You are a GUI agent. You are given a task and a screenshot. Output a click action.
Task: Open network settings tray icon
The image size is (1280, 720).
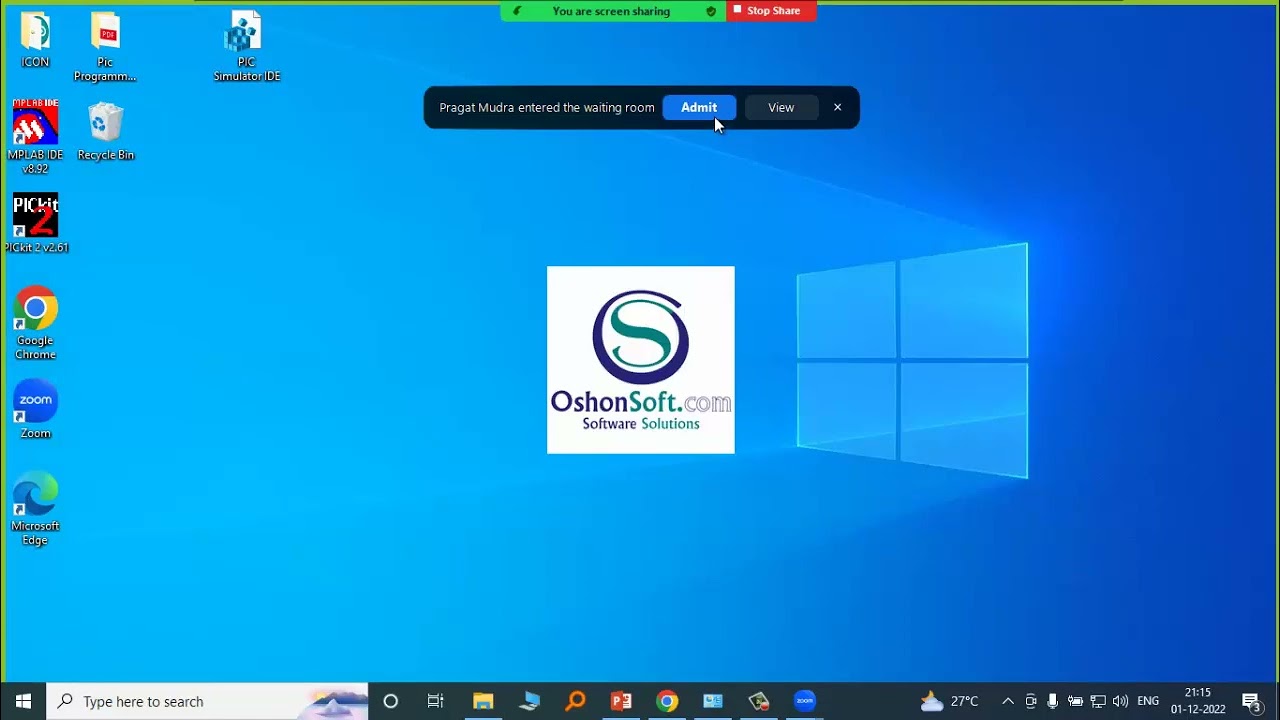pos(1098,701)
